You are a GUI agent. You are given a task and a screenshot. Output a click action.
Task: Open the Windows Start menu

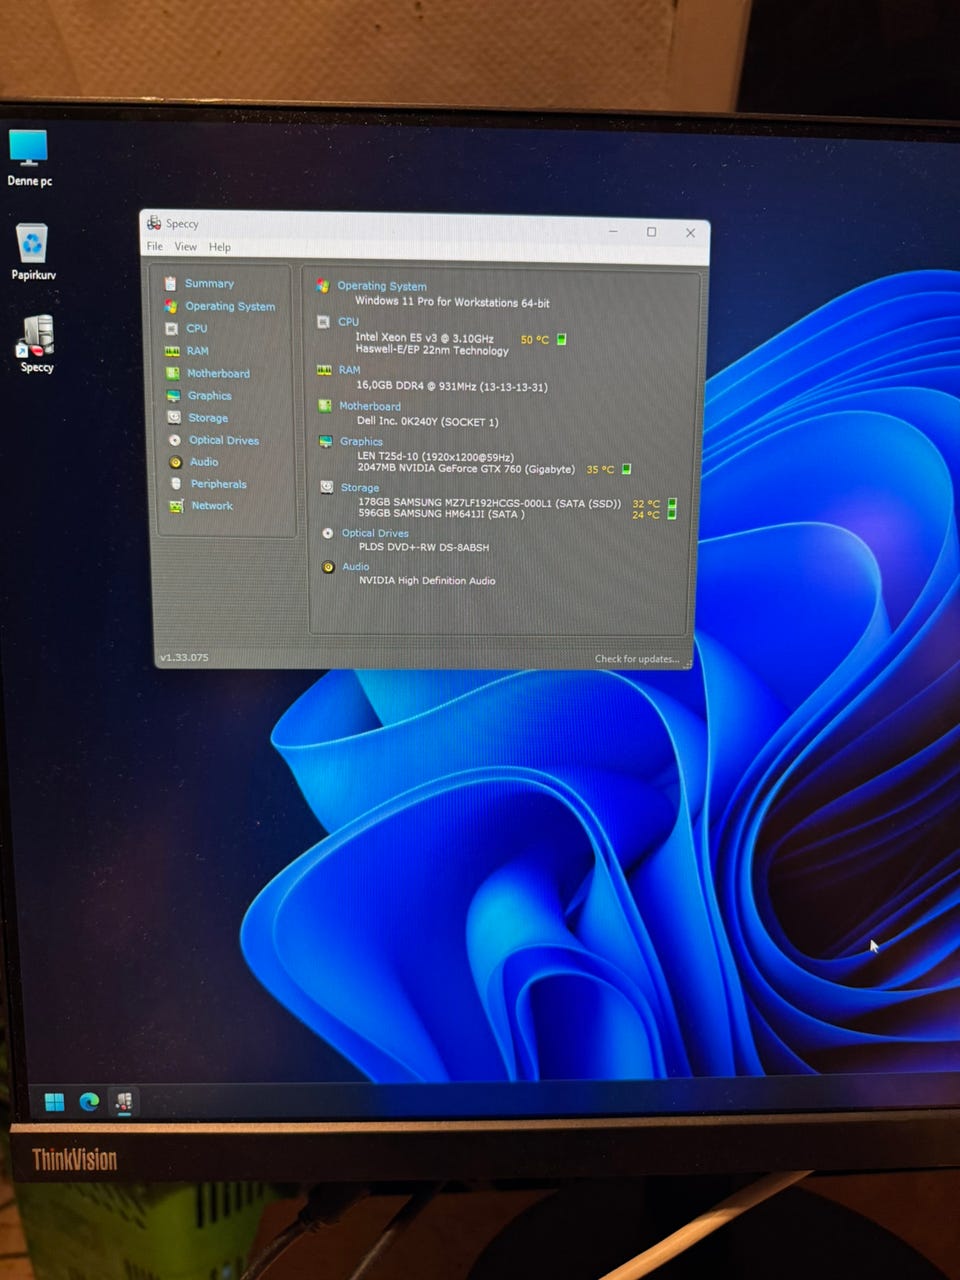point(55,1102)
